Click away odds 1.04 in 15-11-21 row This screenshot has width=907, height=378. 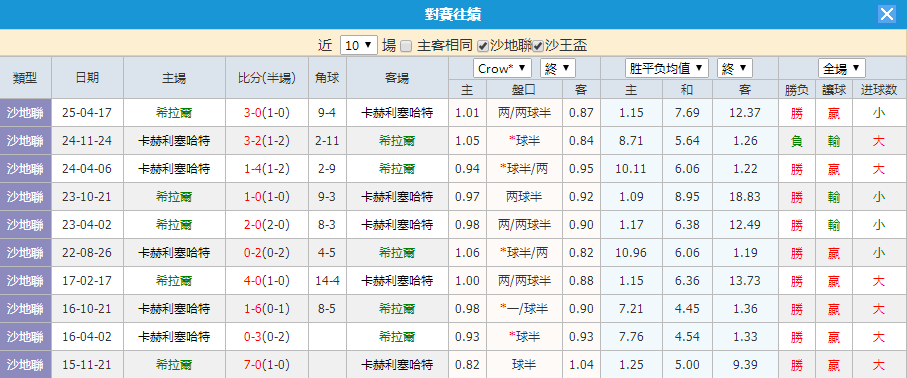(581, 365)
